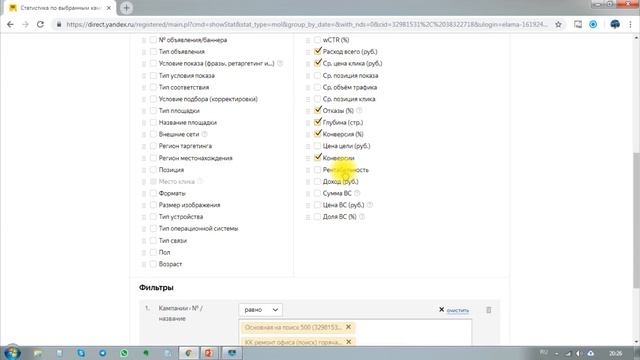Switch to the Chrome window in the taskbar

(189, 353)
